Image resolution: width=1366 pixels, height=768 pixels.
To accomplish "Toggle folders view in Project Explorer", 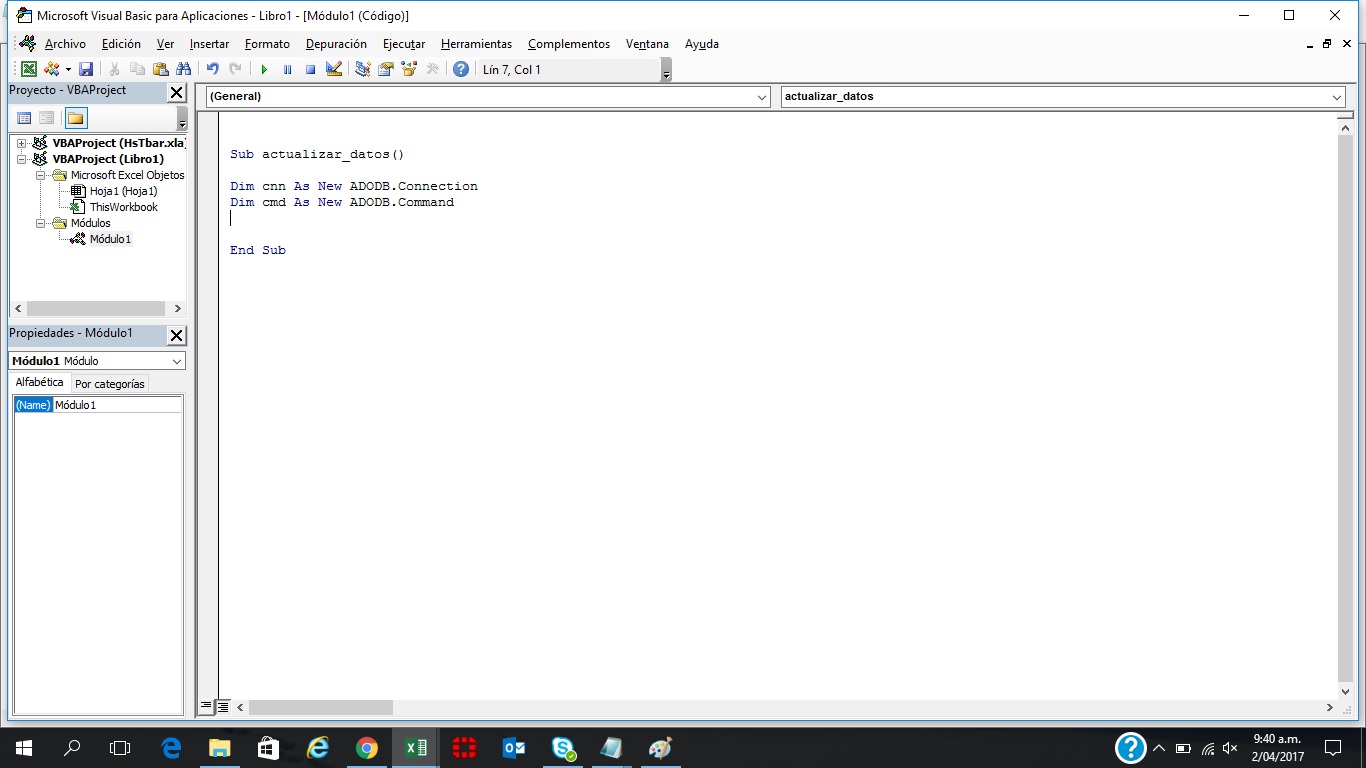I will coord(76,117).
